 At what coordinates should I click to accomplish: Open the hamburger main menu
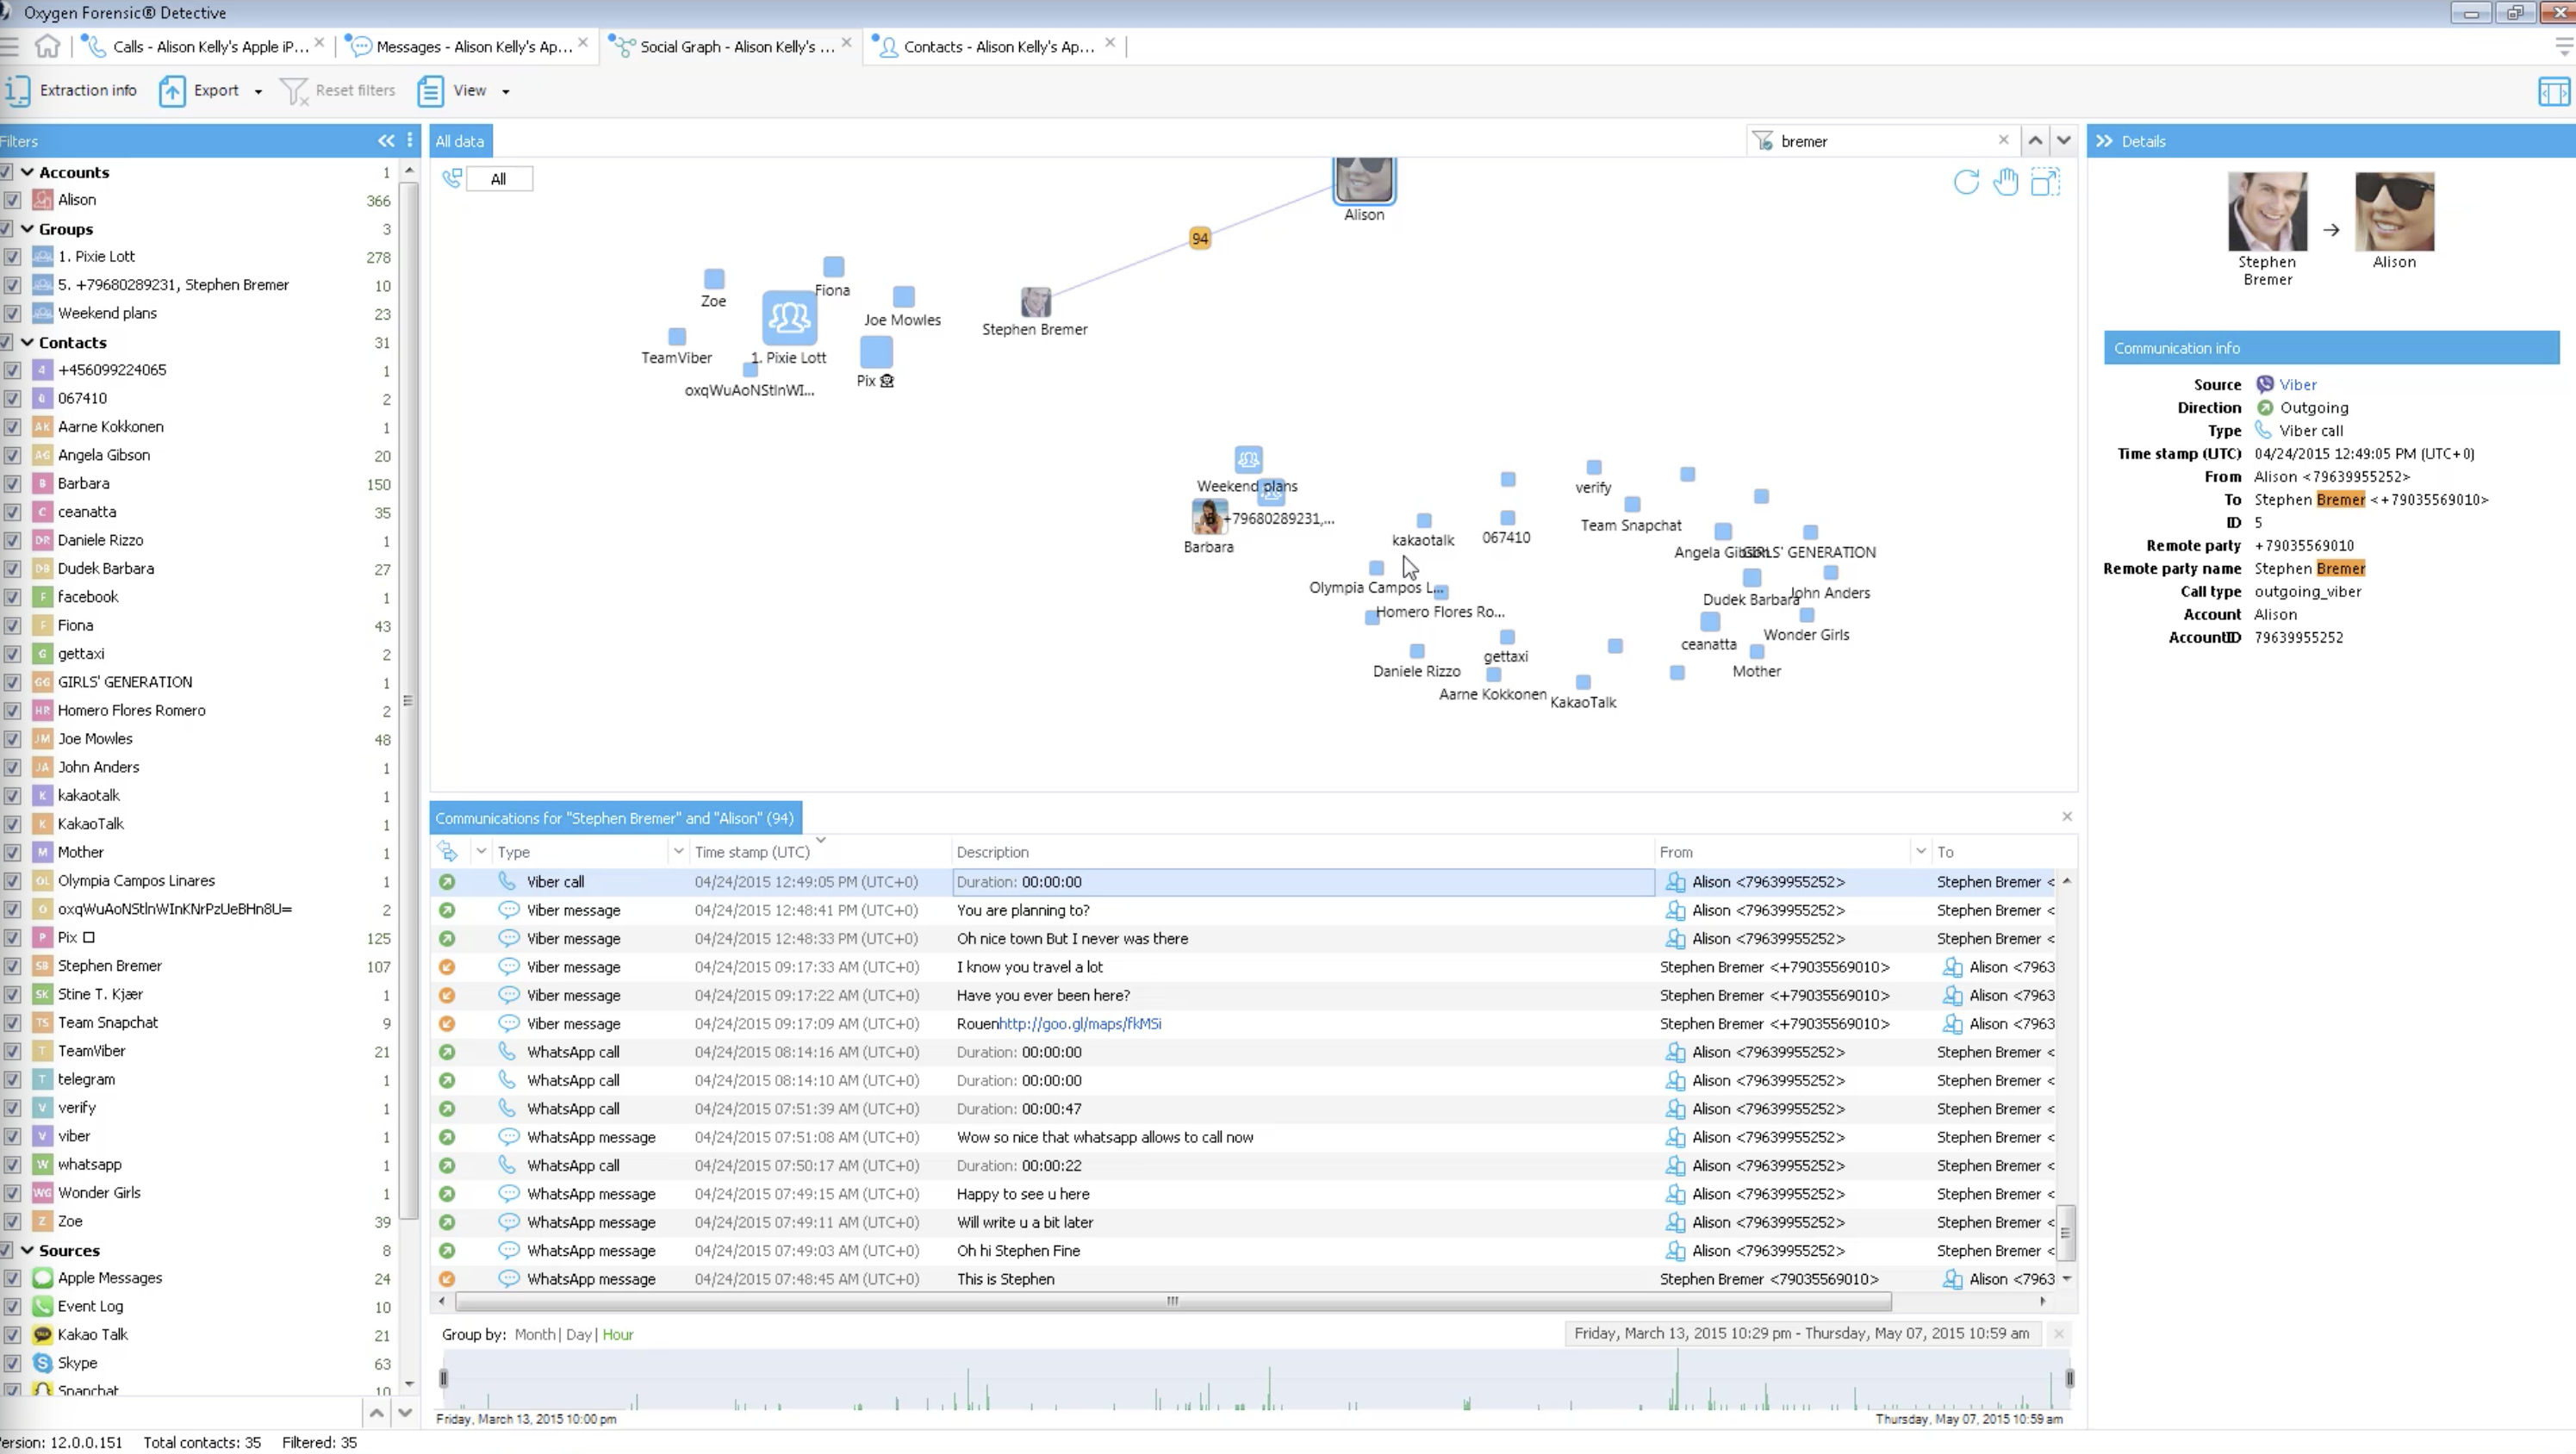(10, 46)
